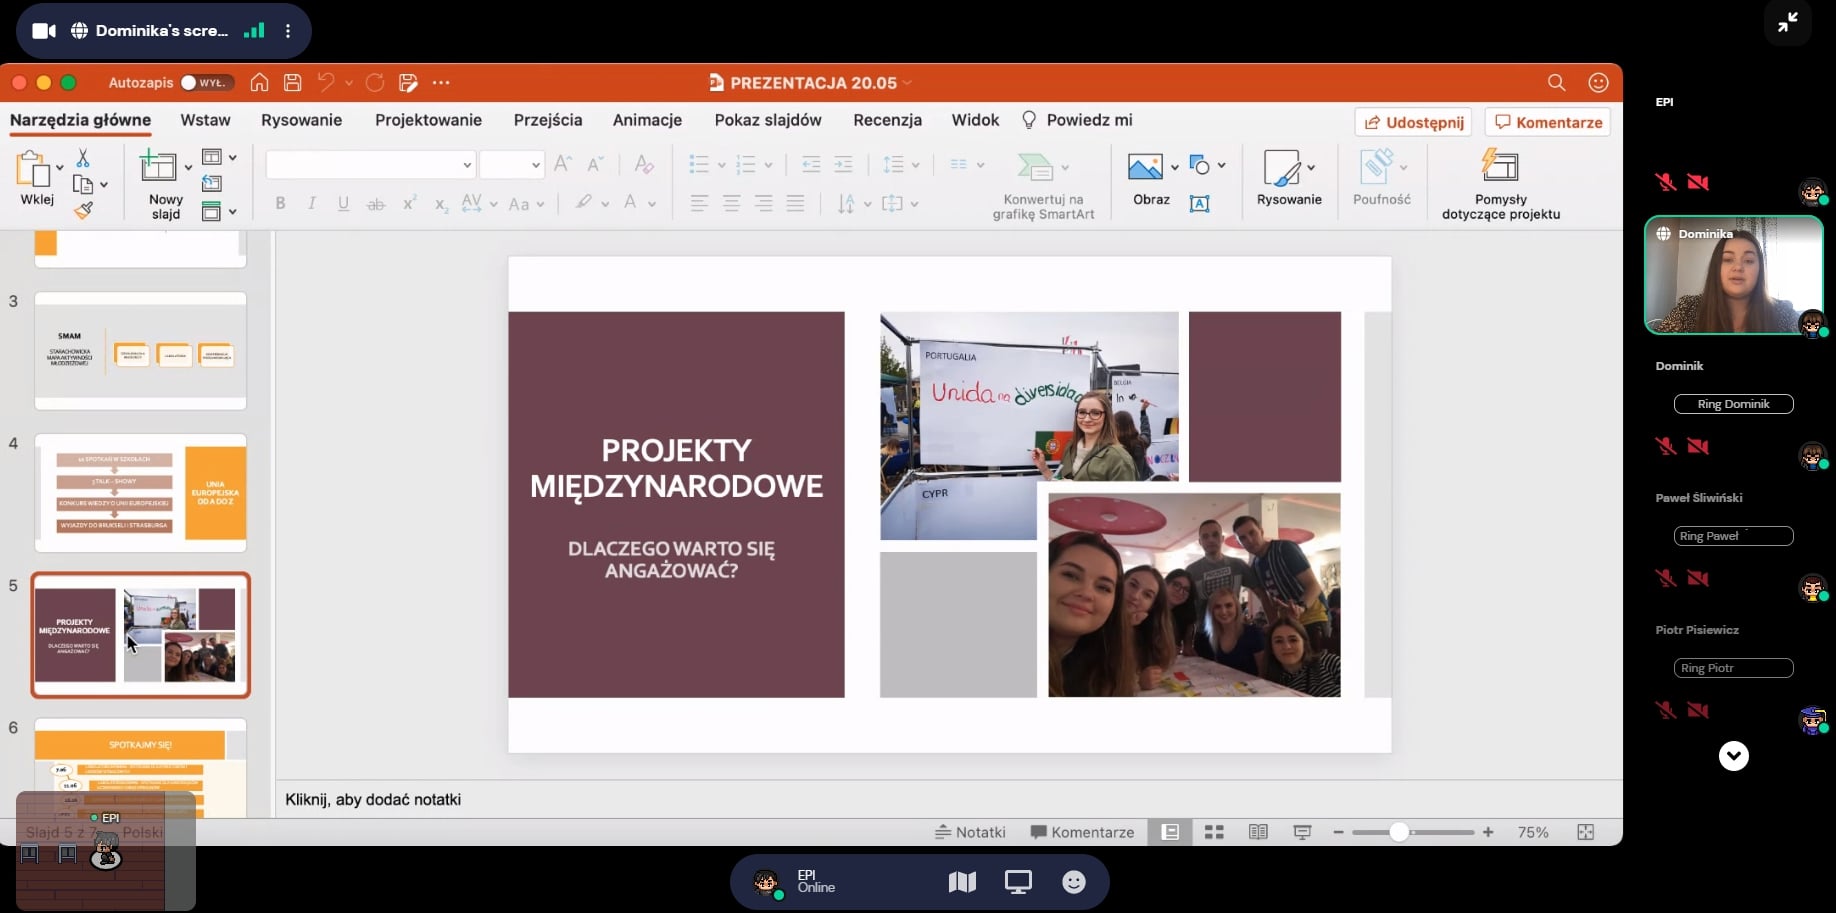Click the Save icon in title bar
This screenshot has width=1836, height=913.
[x=292, y=83]
